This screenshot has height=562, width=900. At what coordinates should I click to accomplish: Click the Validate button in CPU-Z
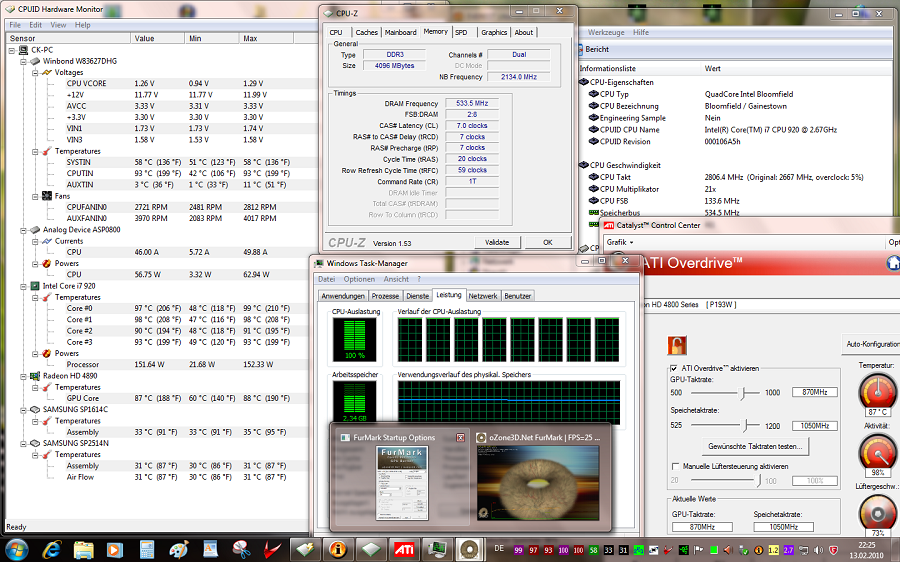(497, 242)
